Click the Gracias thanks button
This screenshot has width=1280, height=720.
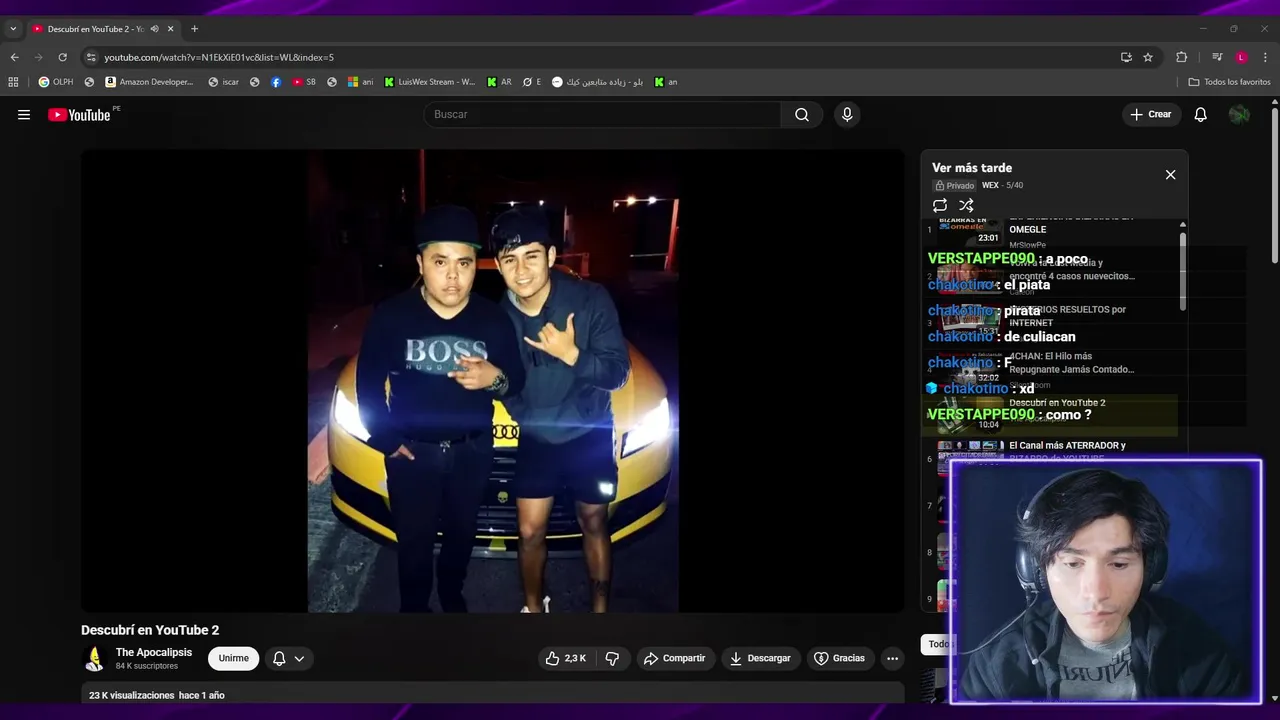840,658
